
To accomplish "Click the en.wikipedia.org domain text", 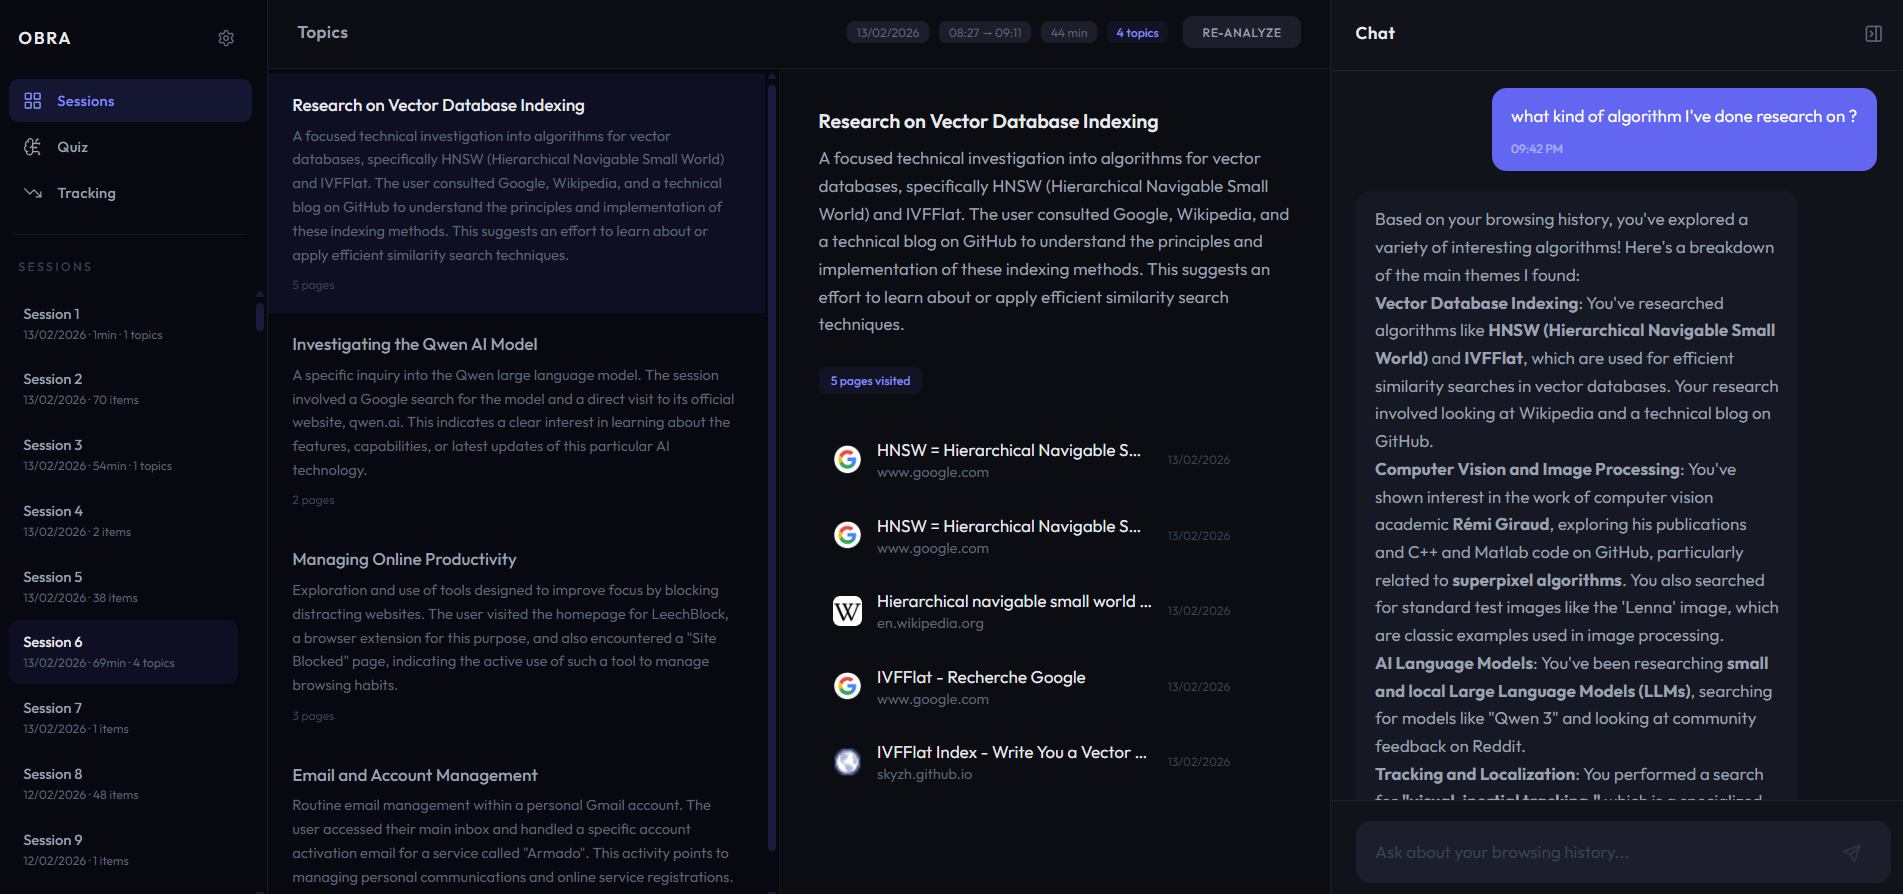I will 930,624.
